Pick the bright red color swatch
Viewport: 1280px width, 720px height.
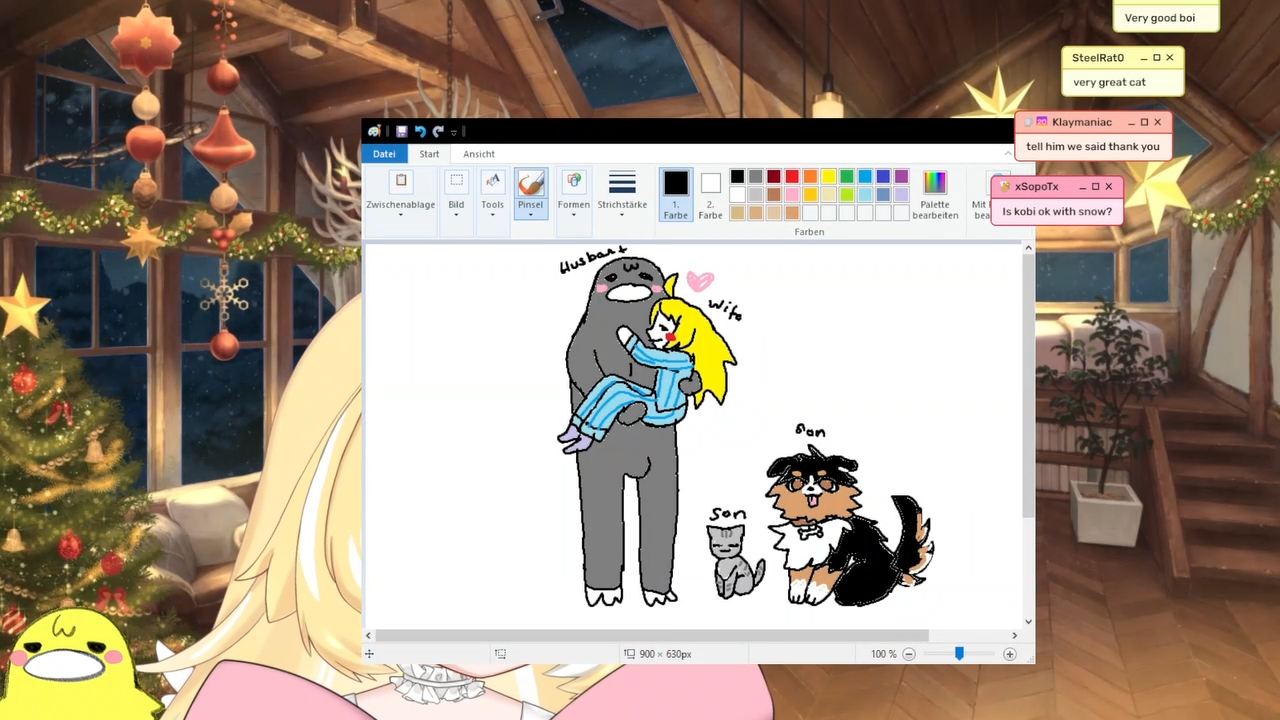pyautogui.click(x=792, y=177)
